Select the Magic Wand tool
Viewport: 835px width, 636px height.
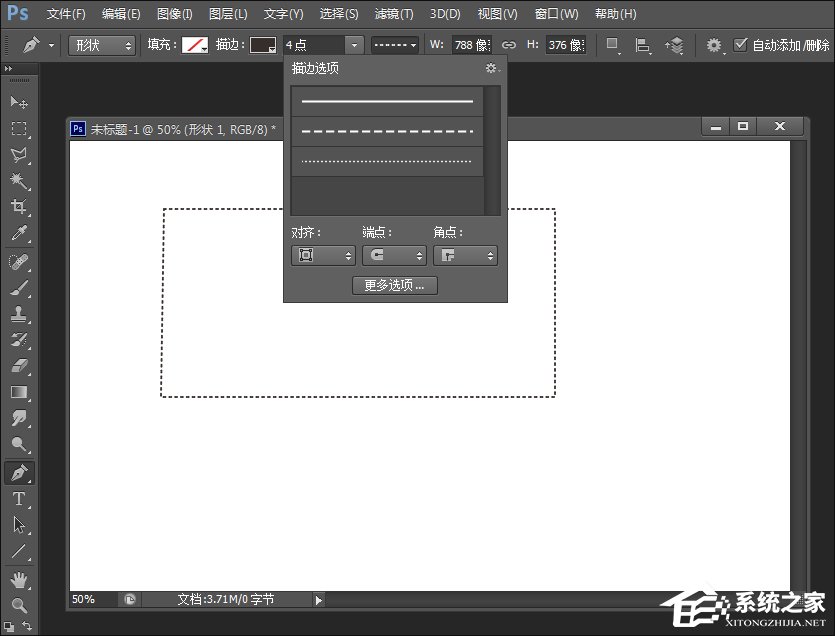click(19, 181)
